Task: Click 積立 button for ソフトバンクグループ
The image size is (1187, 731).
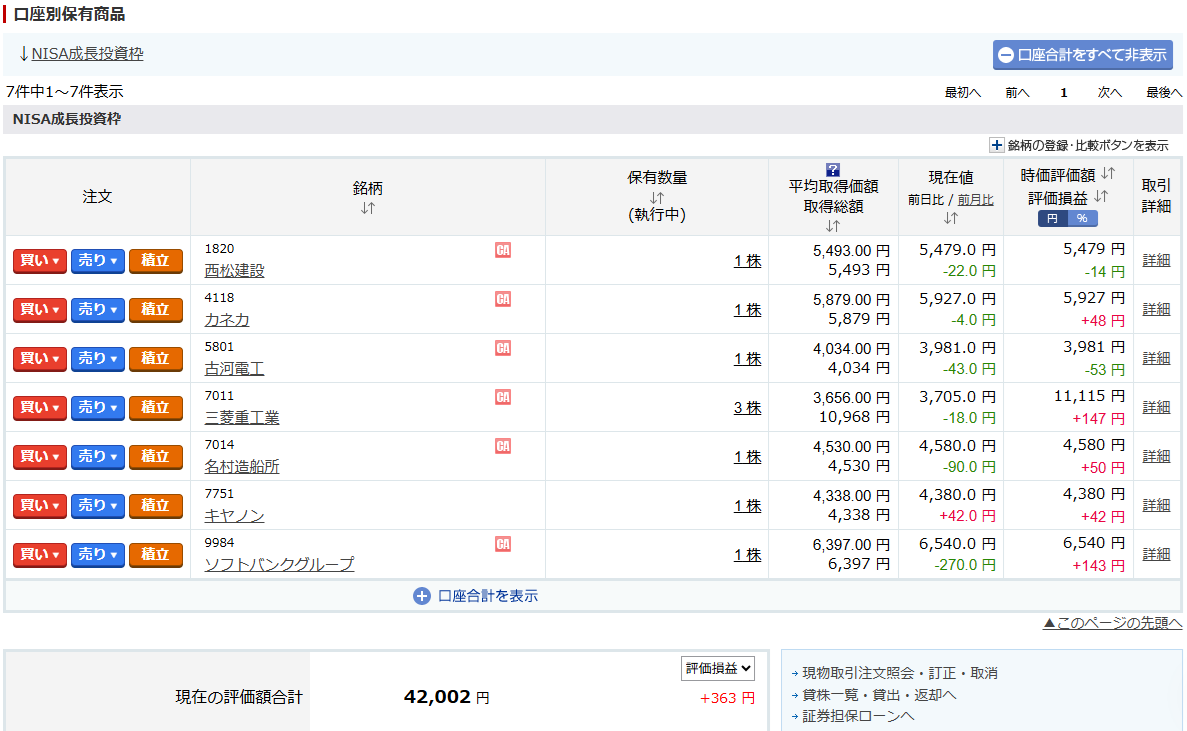Action: tap(156, 555)
